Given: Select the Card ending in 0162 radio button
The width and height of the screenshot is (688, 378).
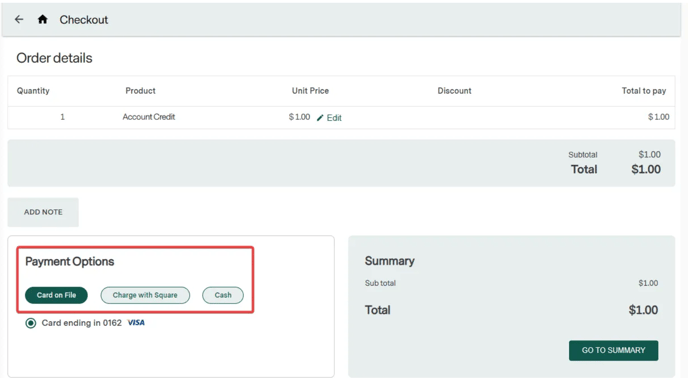Looking at the screenshot, I should (x=31, y=323).
